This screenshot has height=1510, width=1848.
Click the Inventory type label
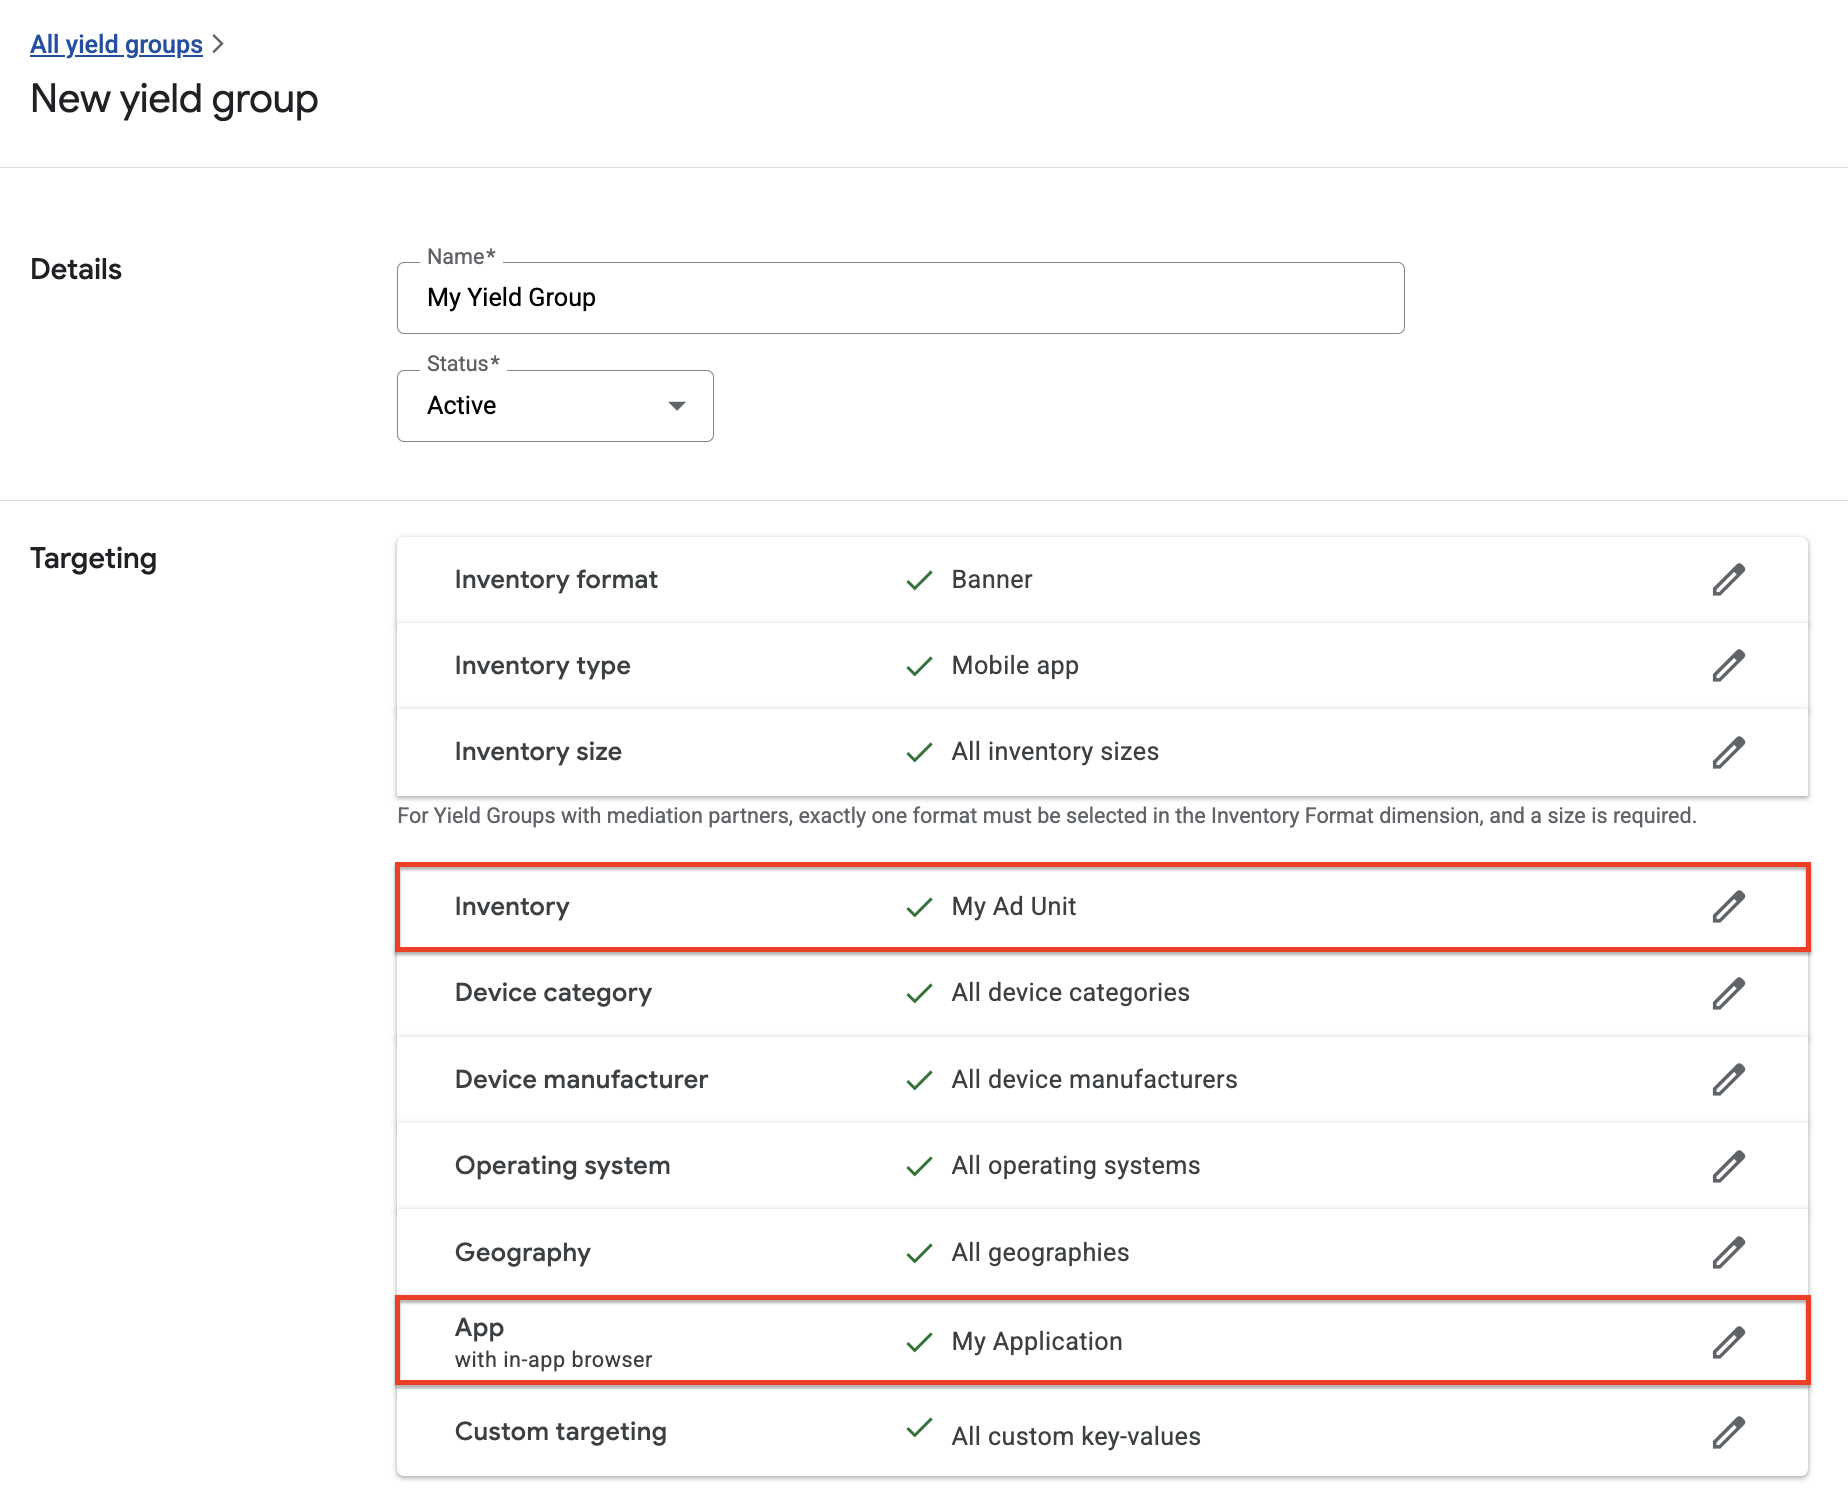point(542,666)
